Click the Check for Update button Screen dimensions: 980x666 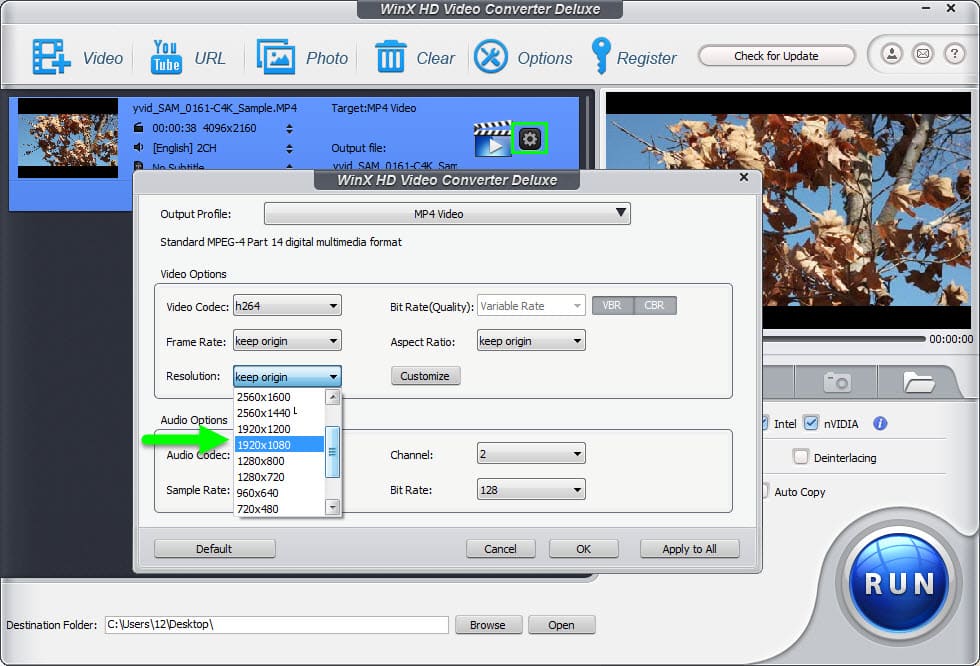coord(776,56)
